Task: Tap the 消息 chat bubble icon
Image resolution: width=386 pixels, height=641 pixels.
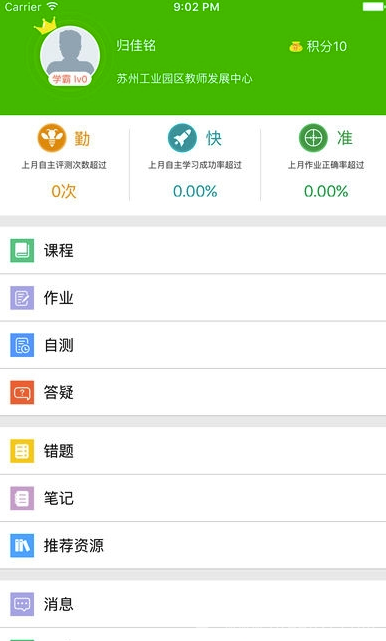Action: point(22,604)
